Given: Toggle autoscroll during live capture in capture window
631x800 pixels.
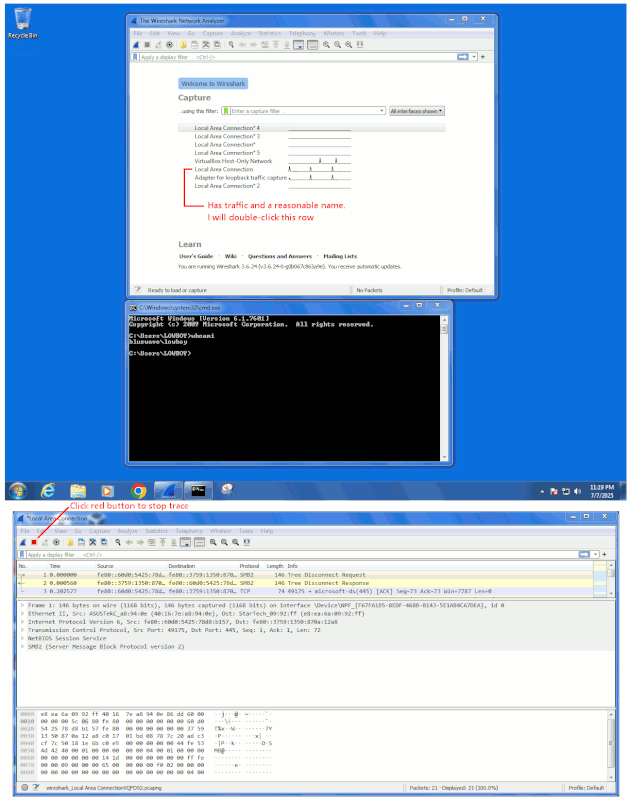Looking at the screenshot, I should coord(186,542).
